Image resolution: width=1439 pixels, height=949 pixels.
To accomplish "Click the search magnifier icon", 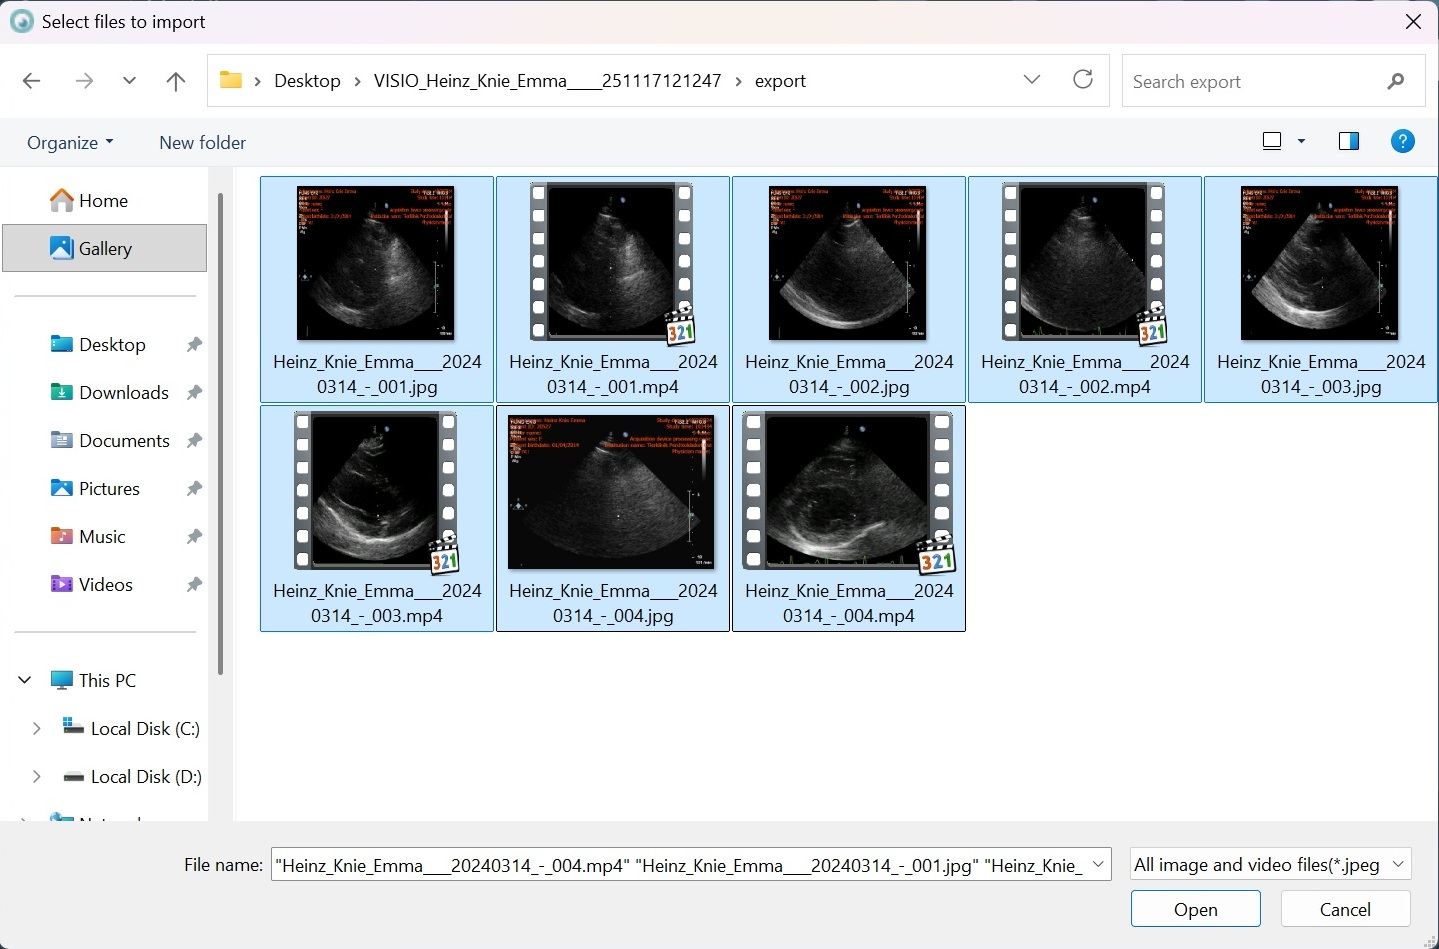I will pos(1396,81).
